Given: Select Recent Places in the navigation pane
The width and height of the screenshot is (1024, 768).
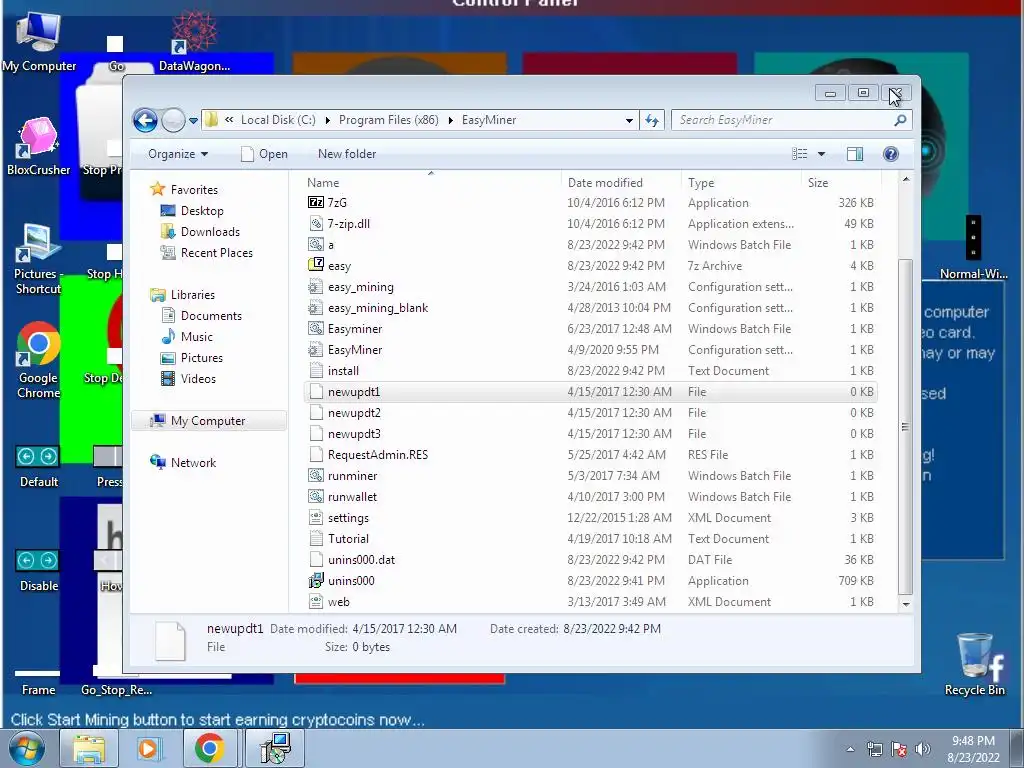Looking at the screenshot, I should [x=216, y=253].
